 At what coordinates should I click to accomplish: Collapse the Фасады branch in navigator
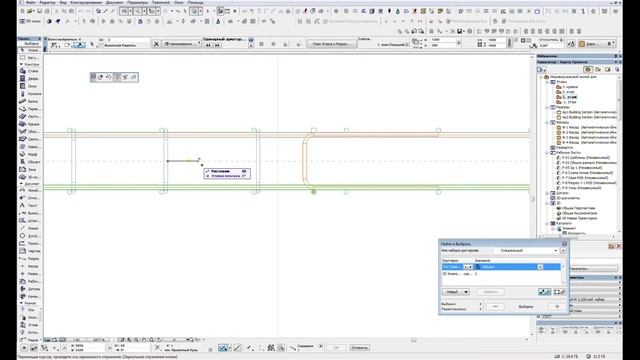547,122
